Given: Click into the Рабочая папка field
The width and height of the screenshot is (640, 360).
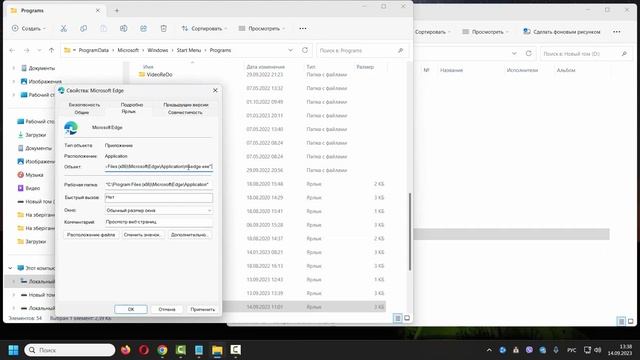Looking at the screenshot, I should [159, 184].
